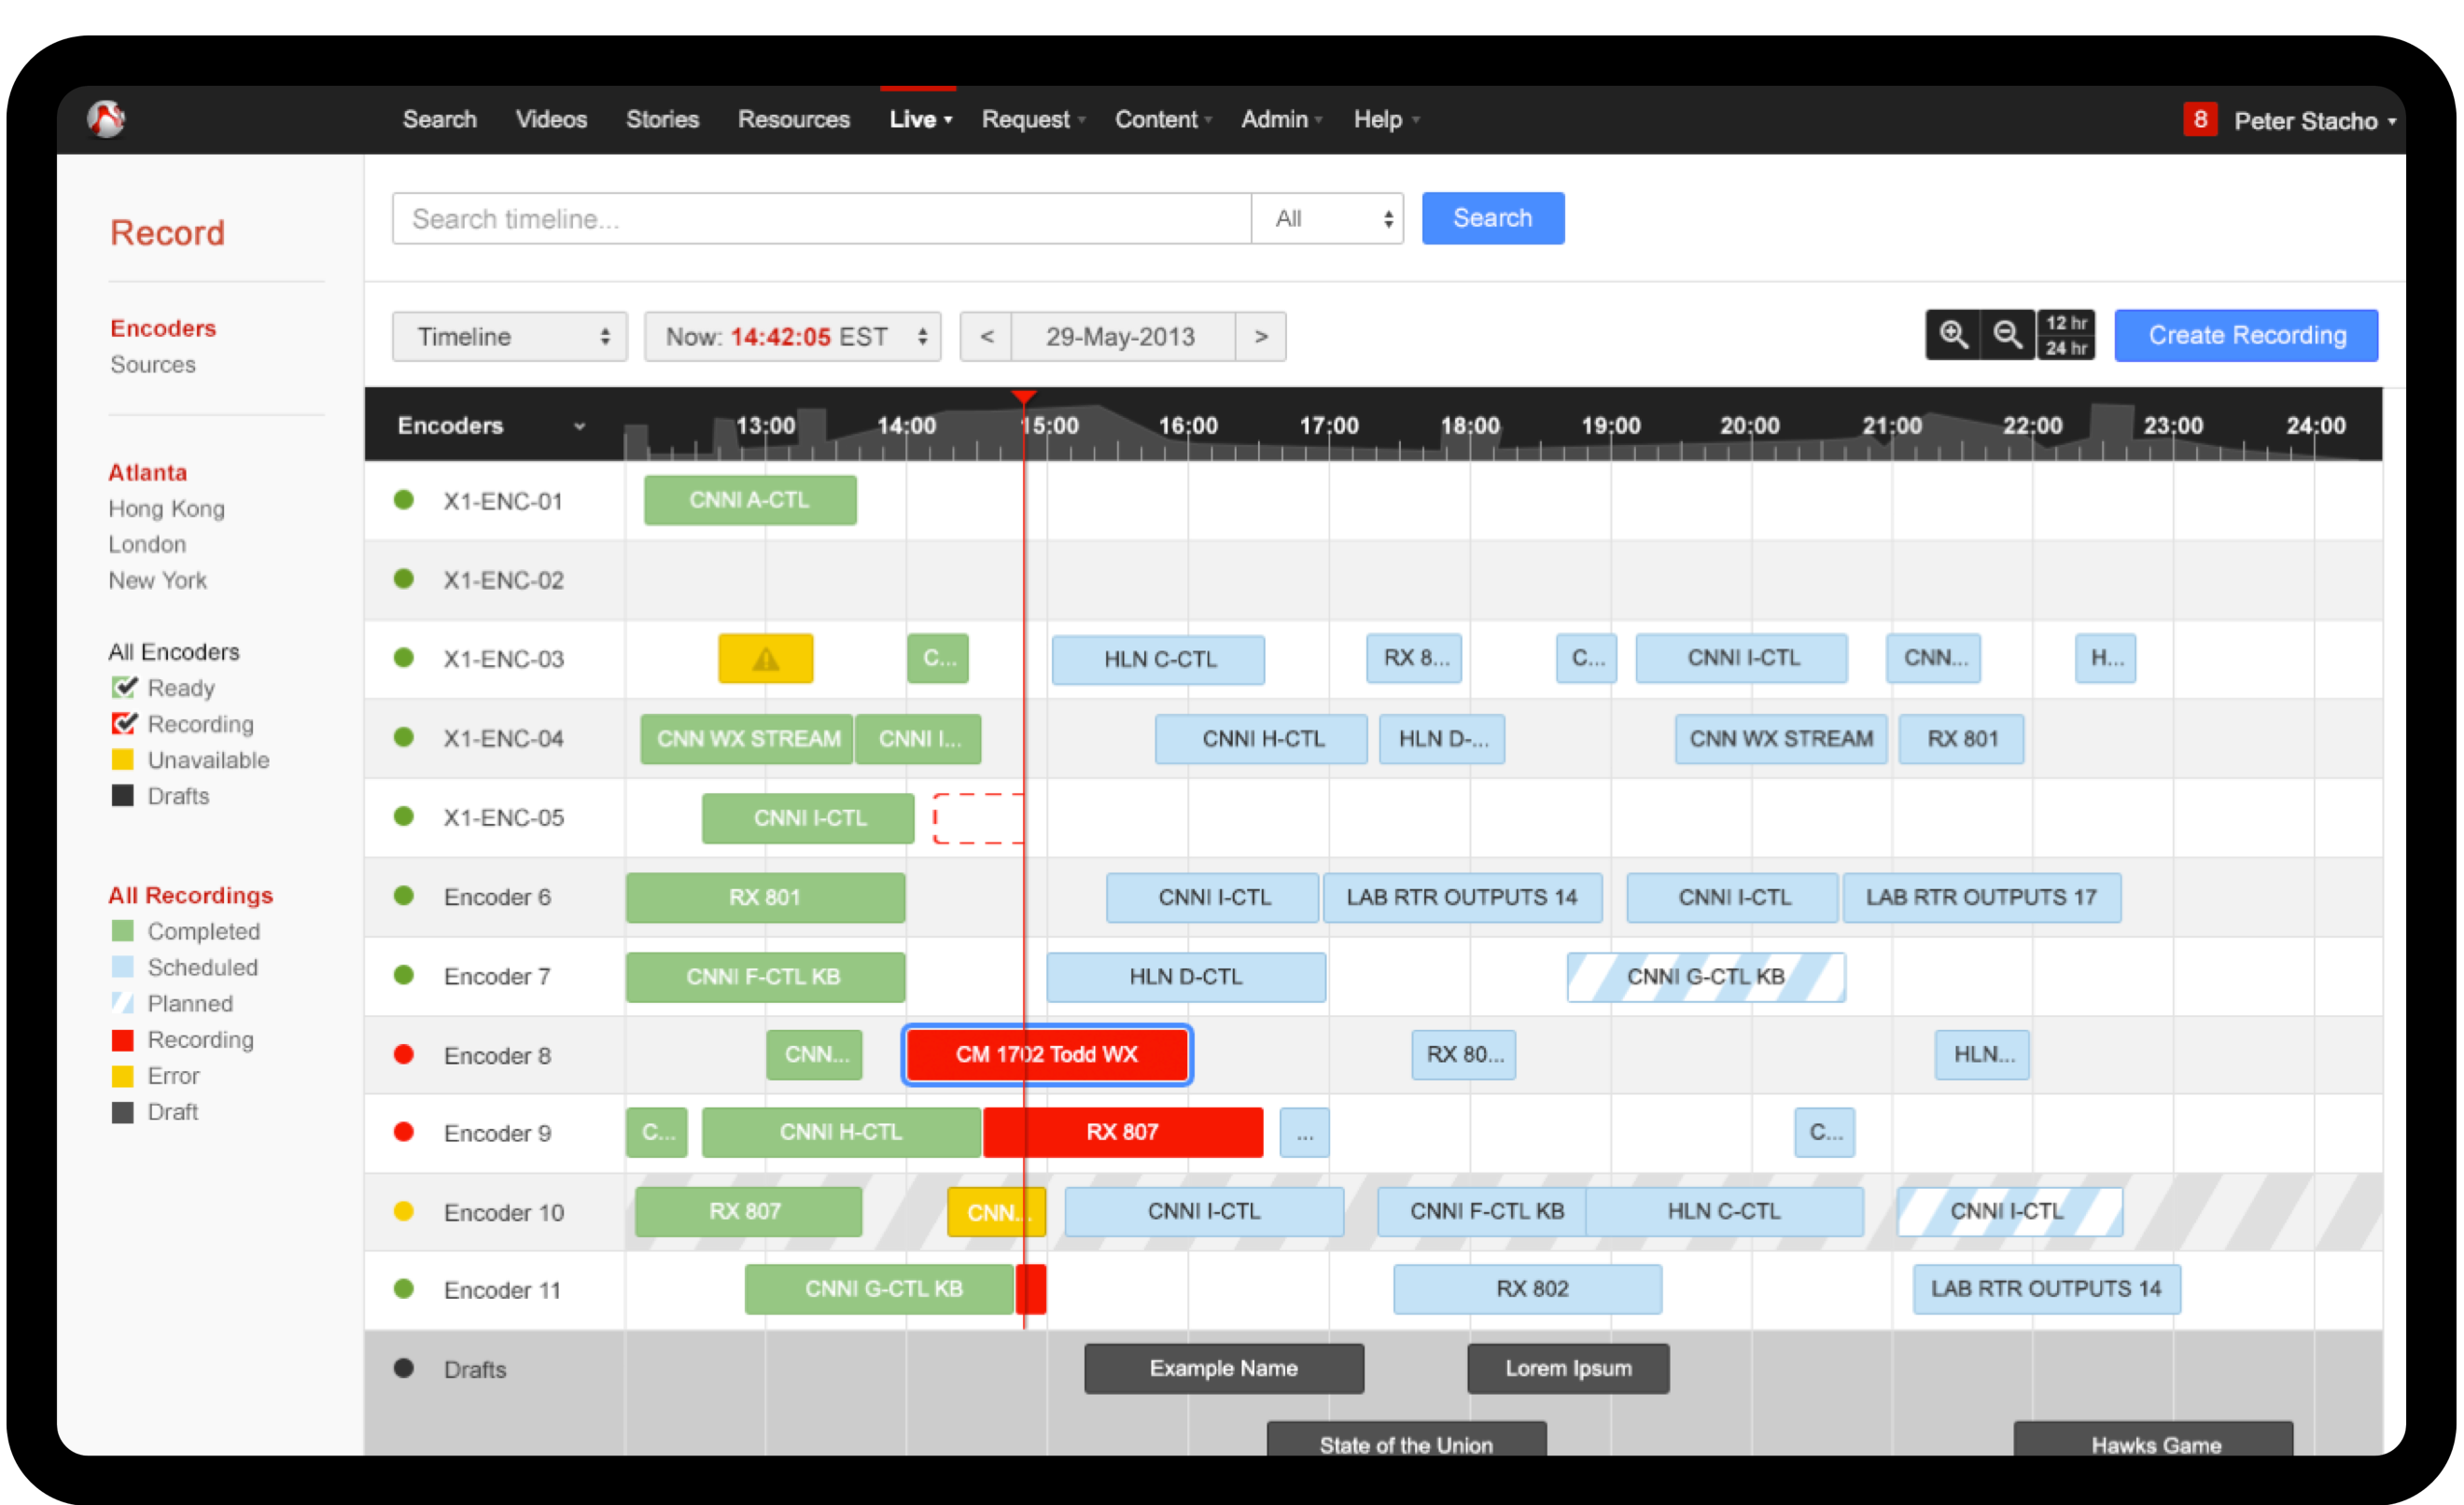This screenshot has width=2464, height=1505.
Task: Open the Peter Stacho user menu
Action: tap(2315, 121)
